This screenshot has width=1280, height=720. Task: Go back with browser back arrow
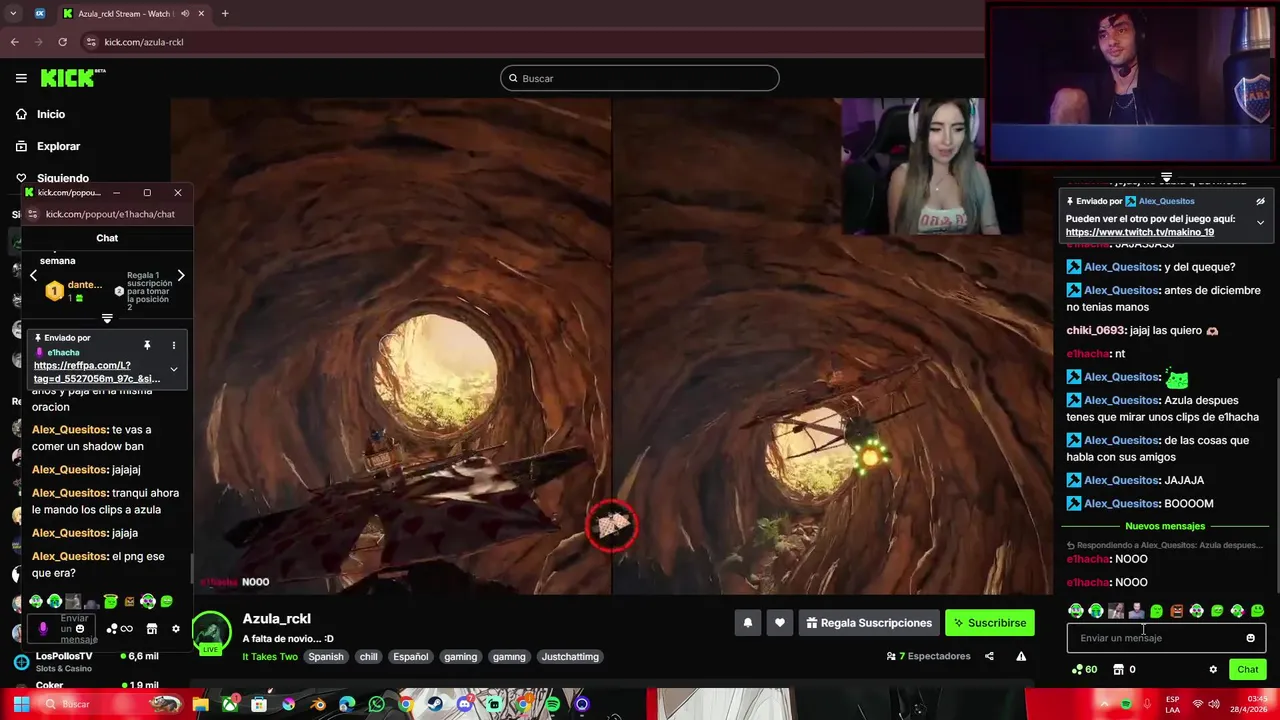[x=15, y=42]
